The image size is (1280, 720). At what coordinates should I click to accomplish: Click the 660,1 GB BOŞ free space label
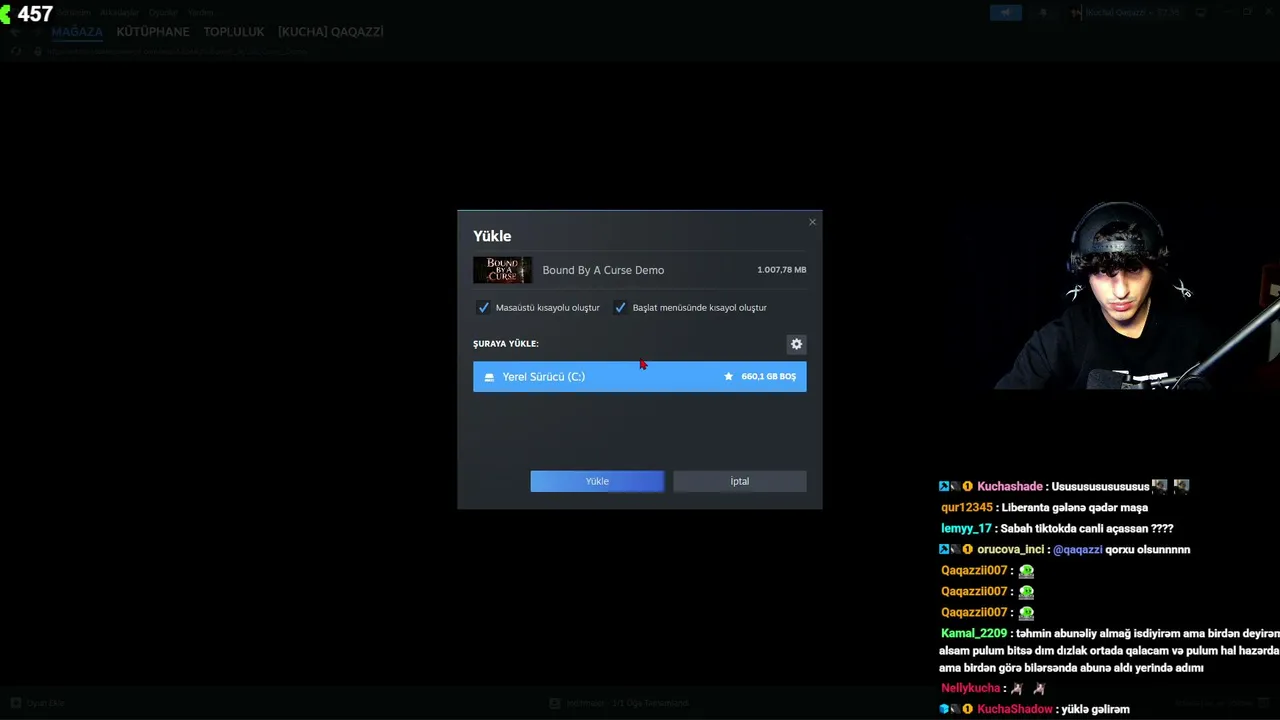(x=768, y=377)
